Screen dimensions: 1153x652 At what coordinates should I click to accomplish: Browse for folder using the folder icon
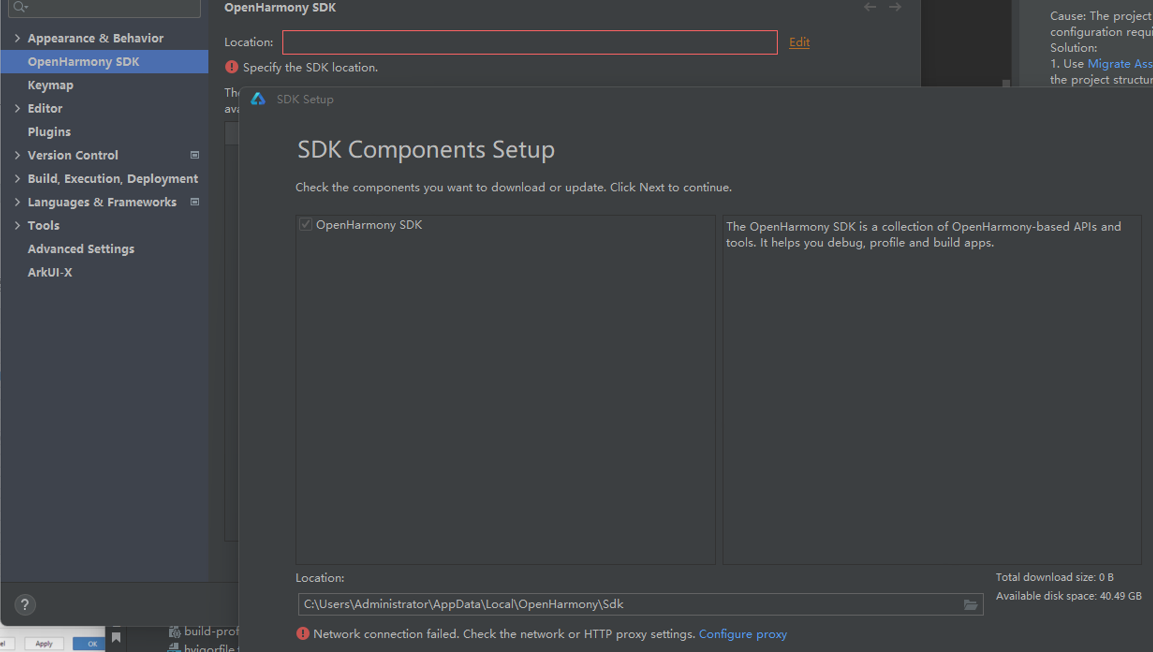pyautogui.click(x=971, y=605)
